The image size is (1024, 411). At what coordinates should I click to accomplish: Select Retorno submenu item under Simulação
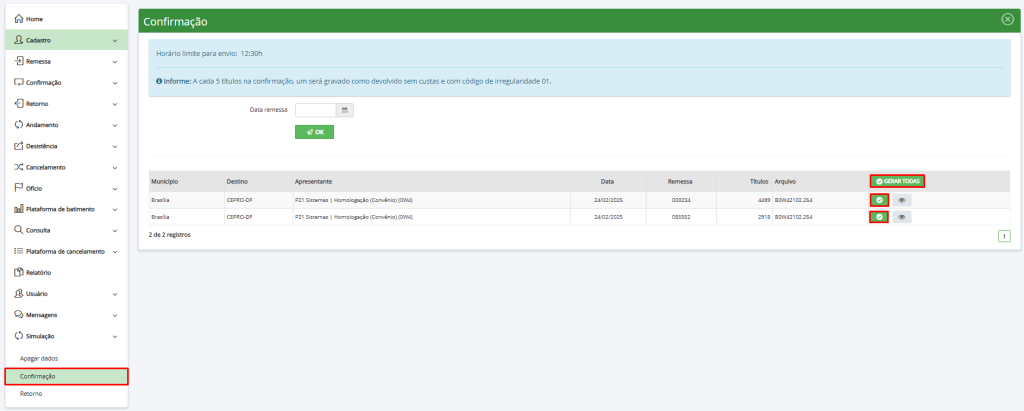point(31,394)
